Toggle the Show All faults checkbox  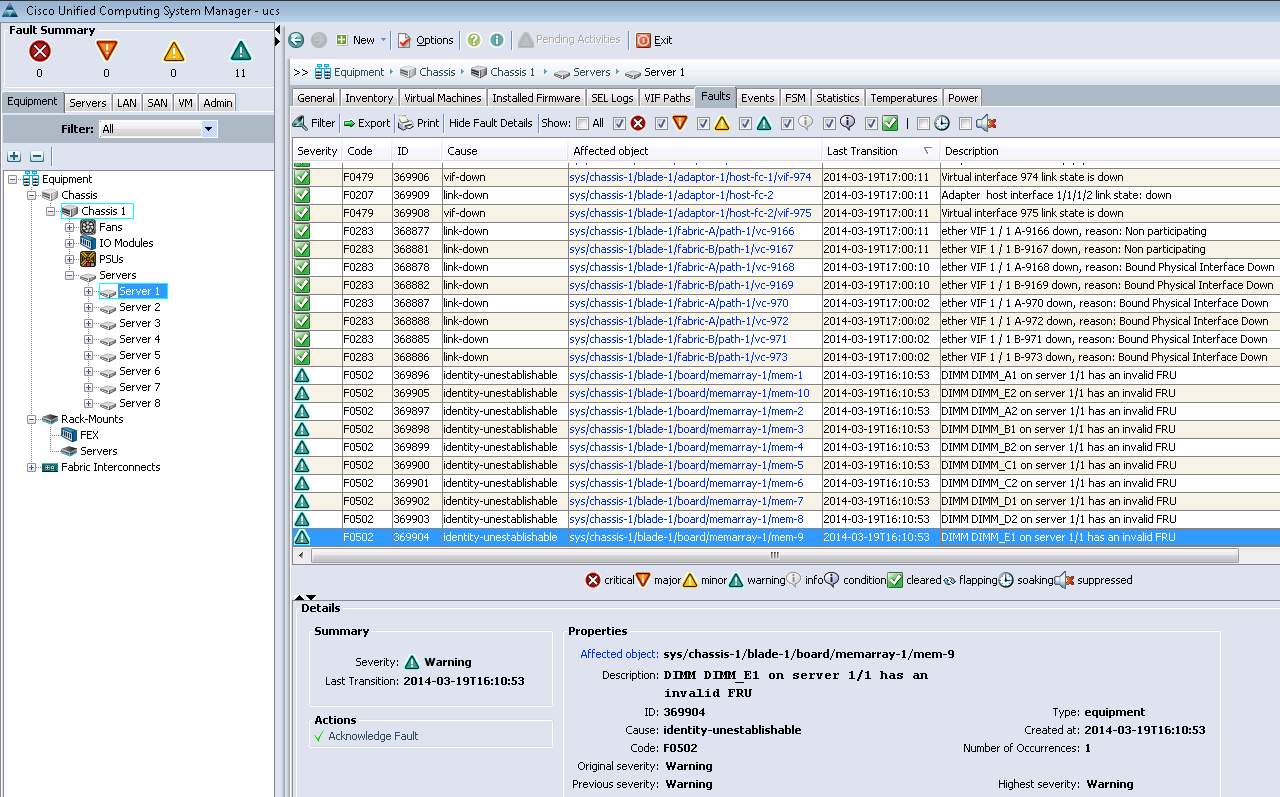click(x=582, y=124)
